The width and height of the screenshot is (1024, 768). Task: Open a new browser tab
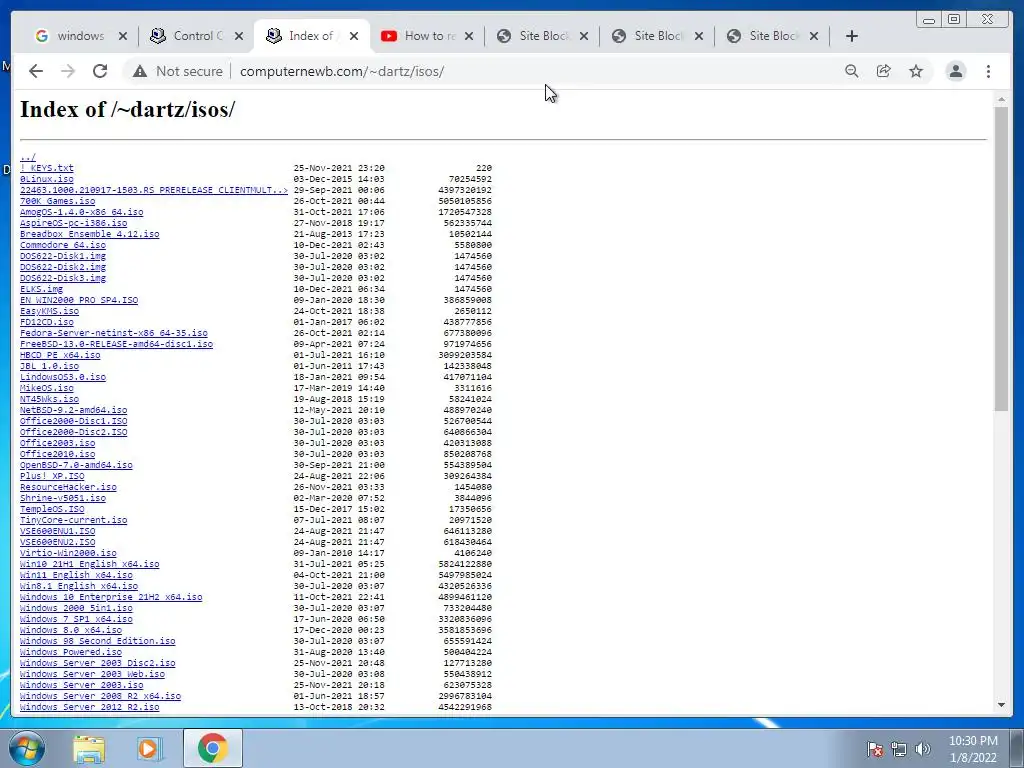(x=852, y=36)
